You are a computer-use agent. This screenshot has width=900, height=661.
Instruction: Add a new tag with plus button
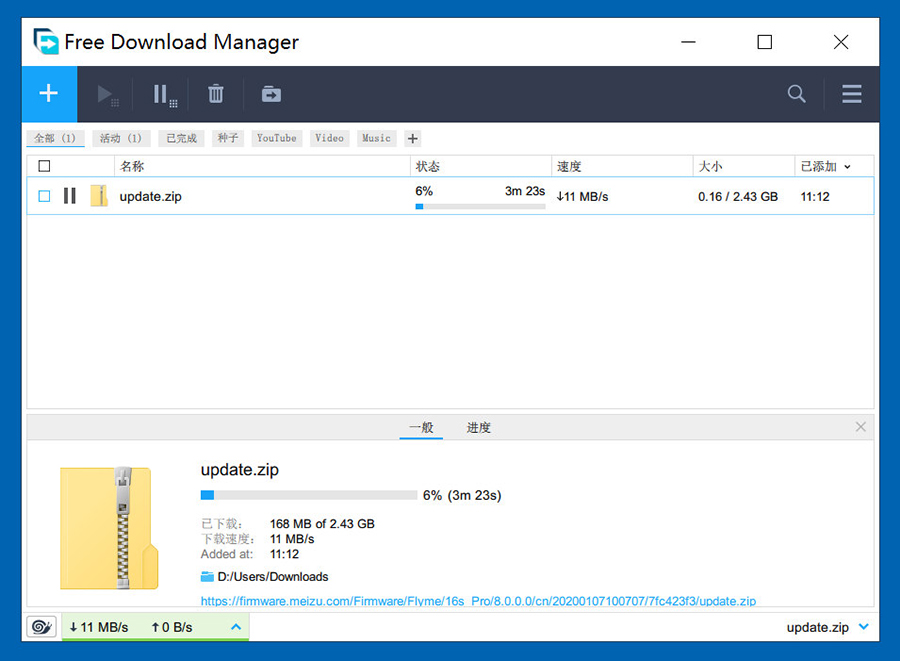(413, 139)
